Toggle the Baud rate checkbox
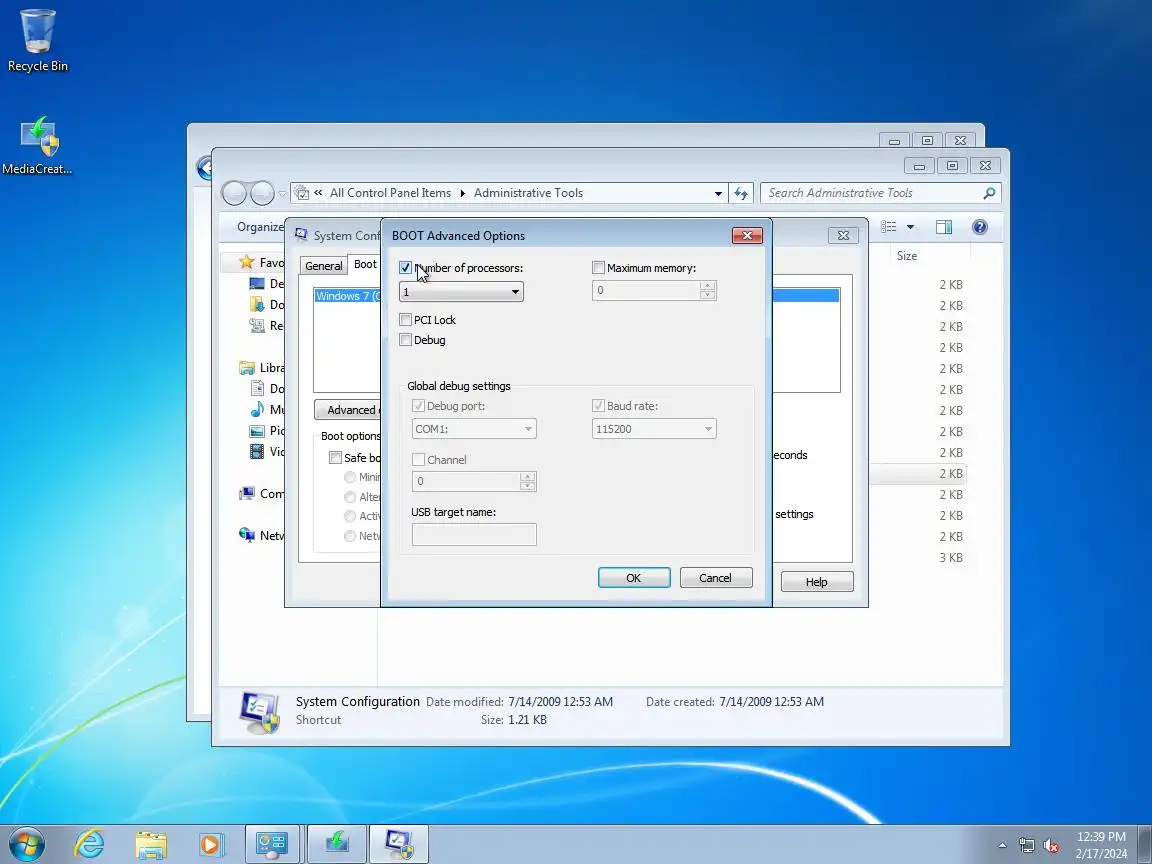The width and height of the screenshot is (1152, 864). [598, 406]
